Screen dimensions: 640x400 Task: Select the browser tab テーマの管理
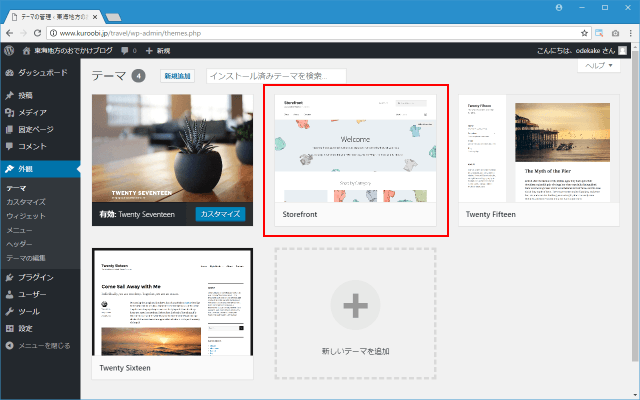point(53,17)
